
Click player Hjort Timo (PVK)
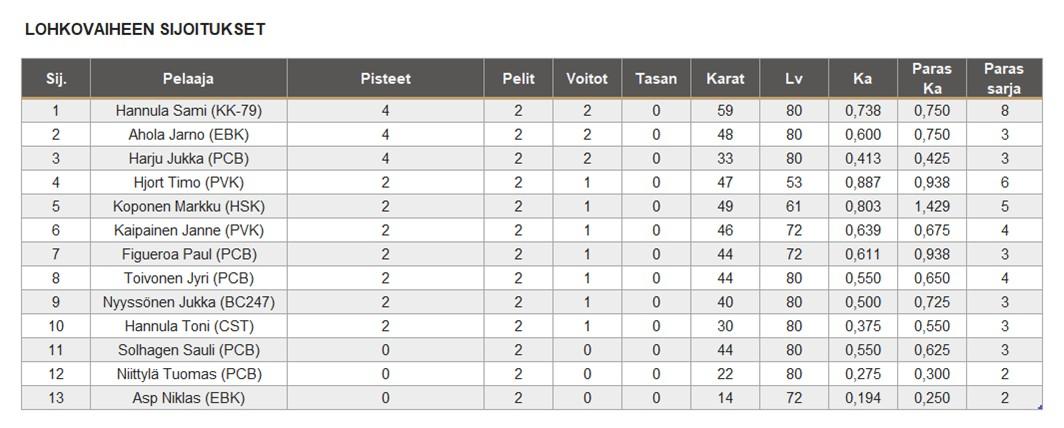point(188,183)
